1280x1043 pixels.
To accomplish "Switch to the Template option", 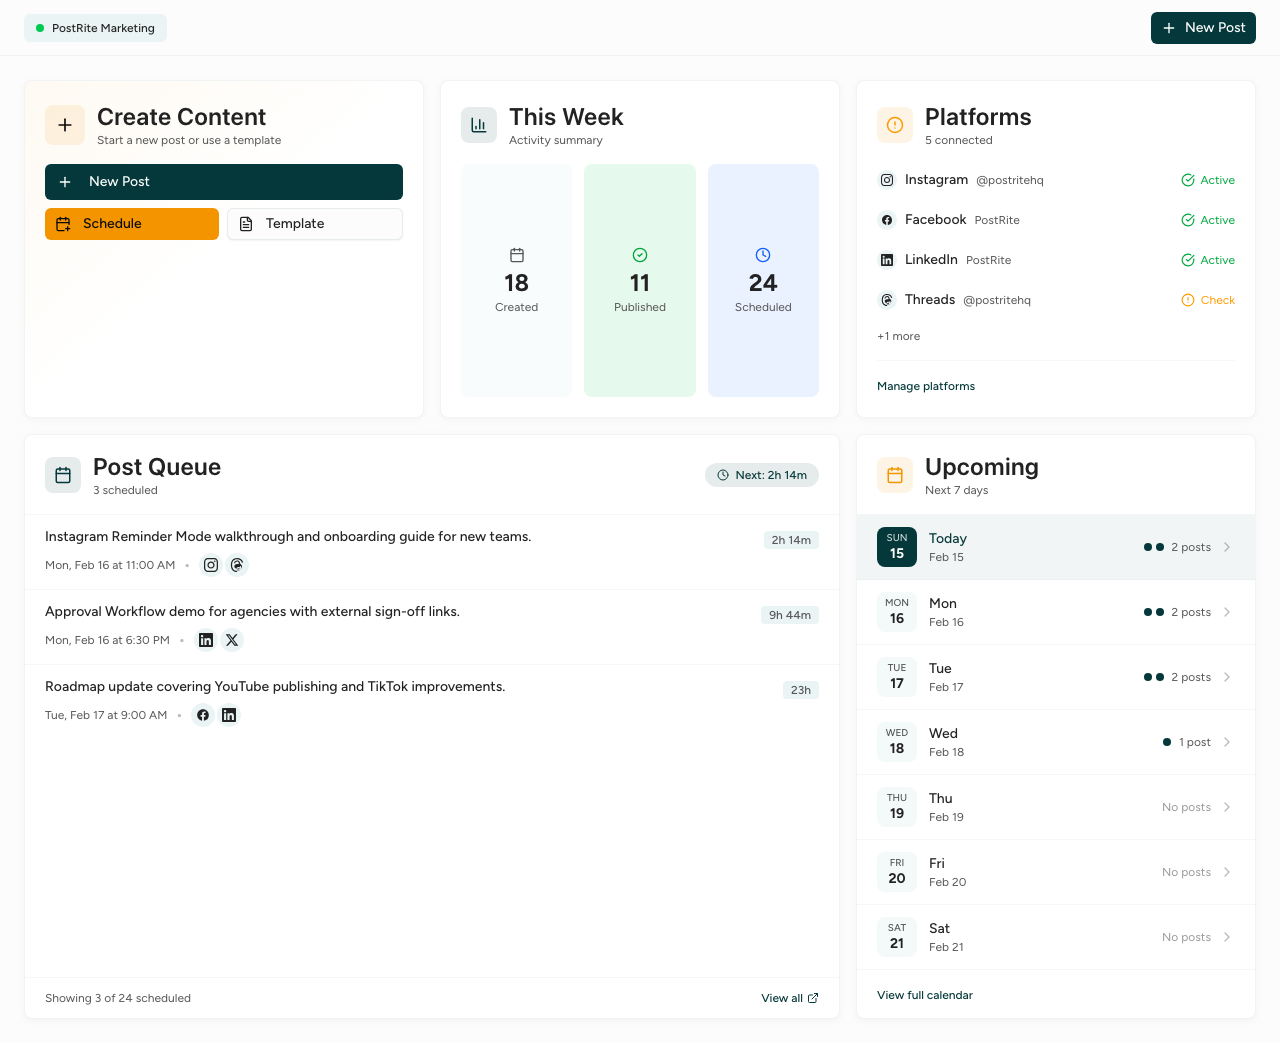I will click(x=314, y=223).
